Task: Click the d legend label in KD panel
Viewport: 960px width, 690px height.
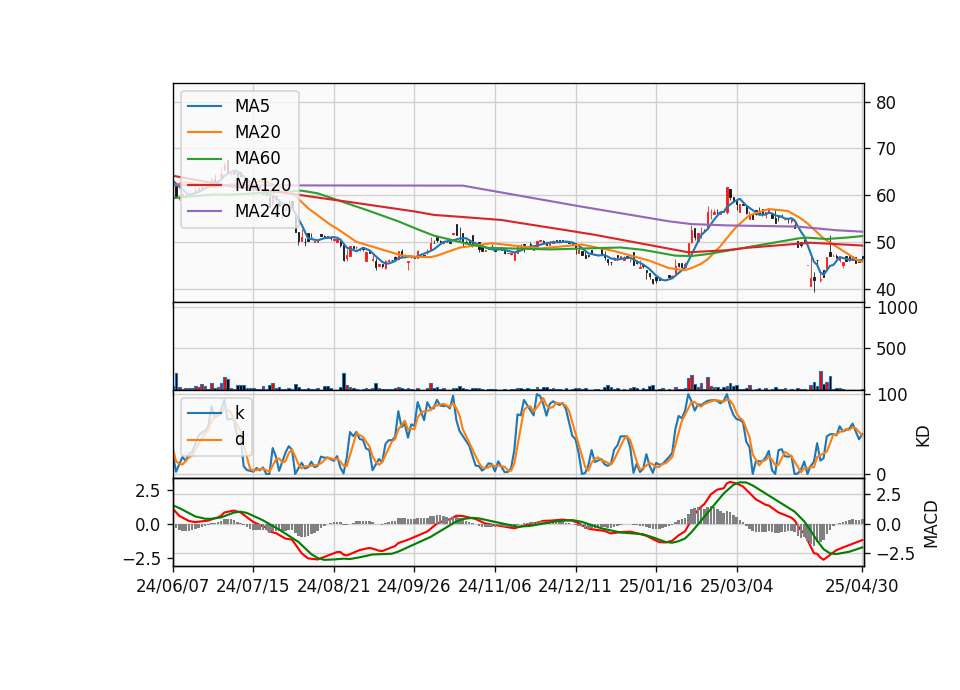Action: pos(240,439)
